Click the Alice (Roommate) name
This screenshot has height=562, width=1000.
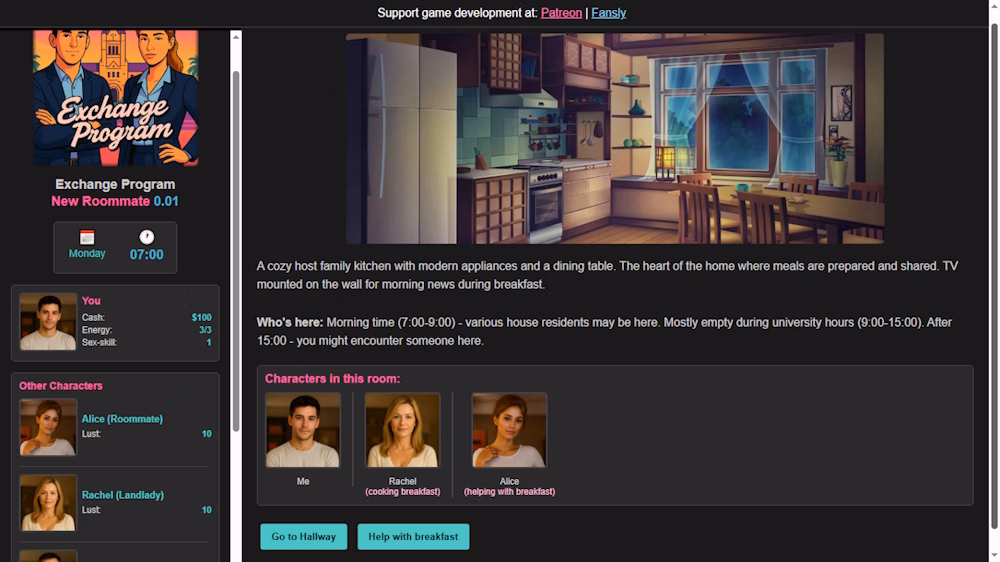(122, 419)
